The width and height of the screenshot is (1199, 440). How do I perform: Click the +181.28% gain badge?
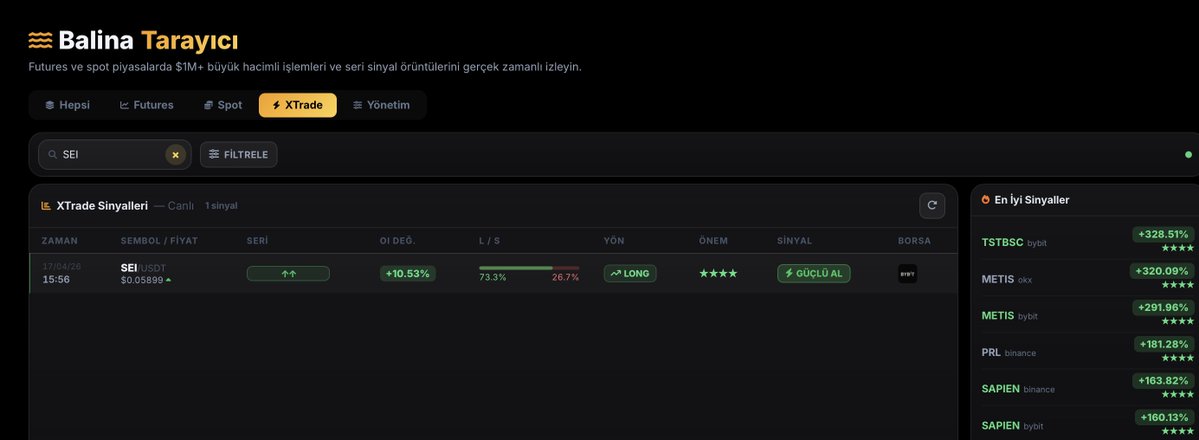[x=1163, y=344]
